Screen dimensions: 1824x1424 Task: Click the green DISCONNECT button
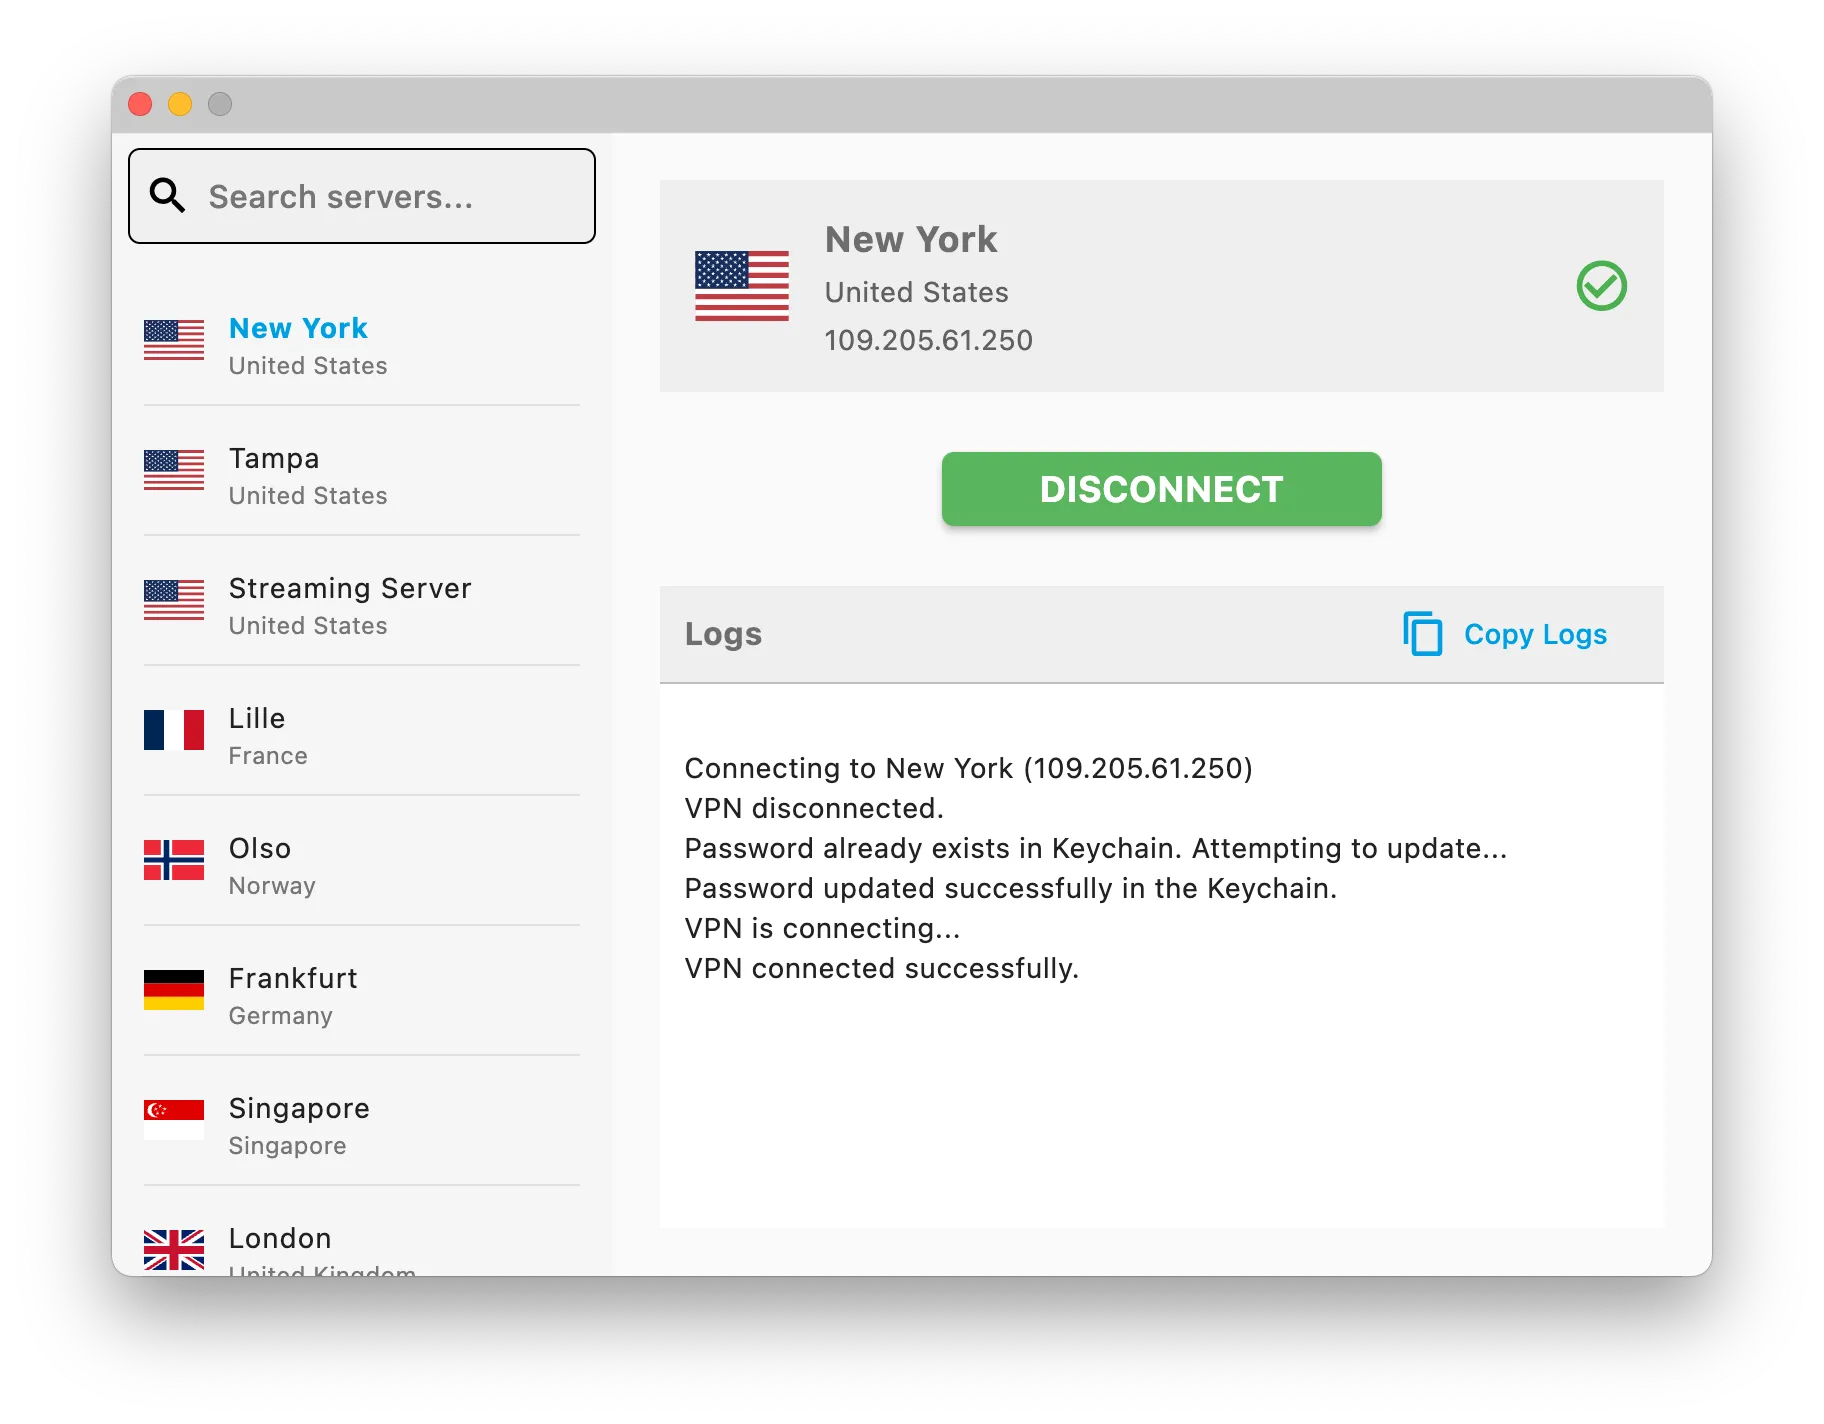pos(1162,489)
